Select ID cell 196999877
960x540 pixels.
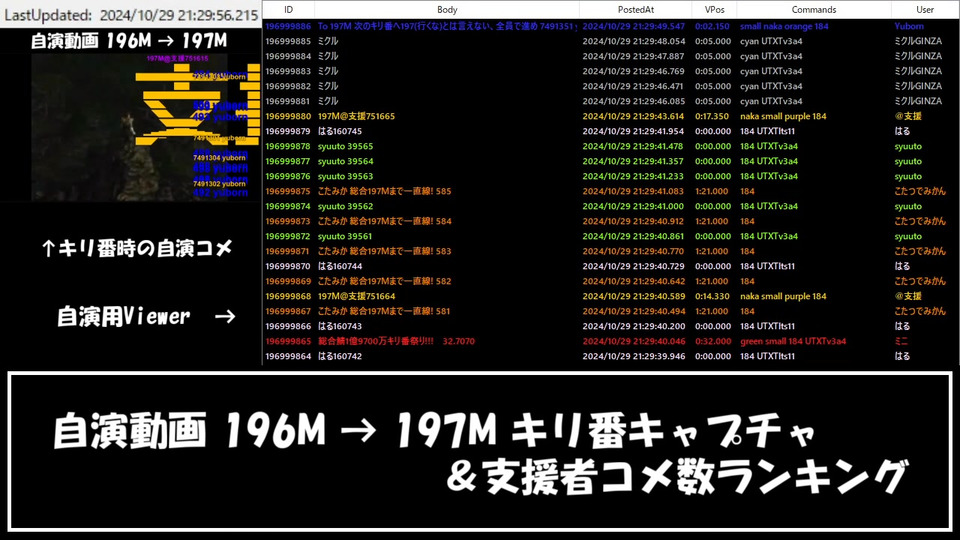coord(288,161)
